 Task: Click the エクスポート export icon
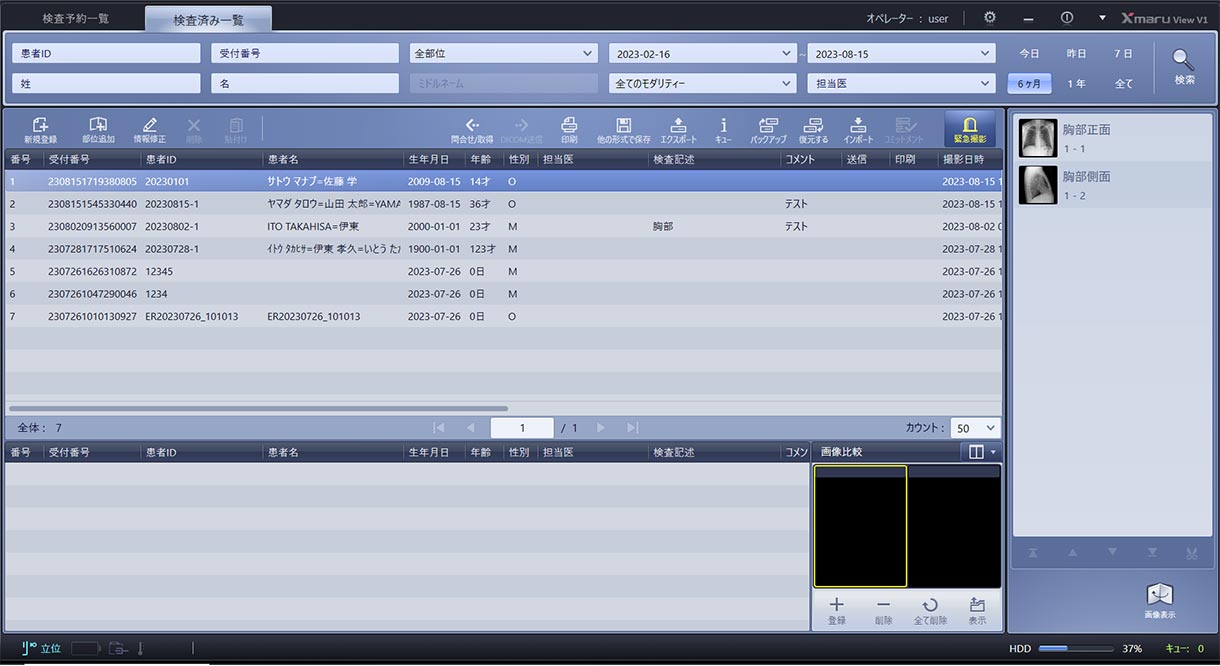[x=678, y=129]
